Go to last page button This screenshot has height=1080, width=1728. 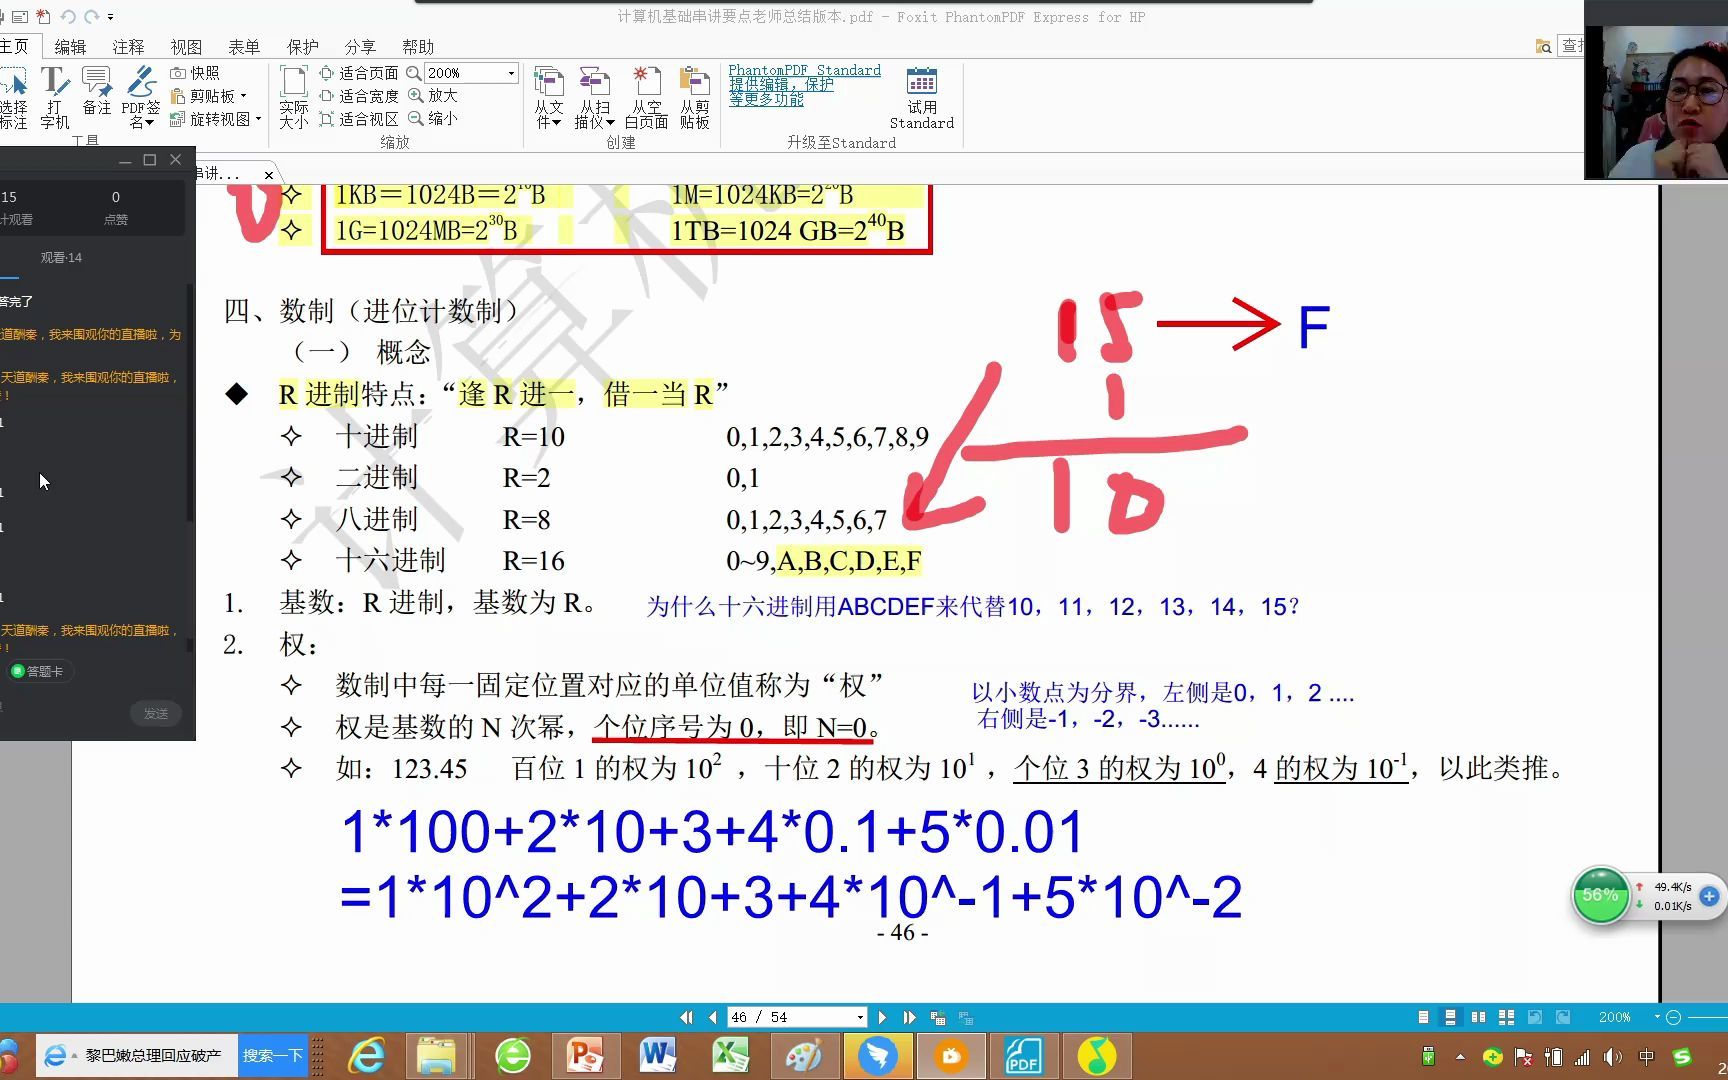[x=909, y=1017]
